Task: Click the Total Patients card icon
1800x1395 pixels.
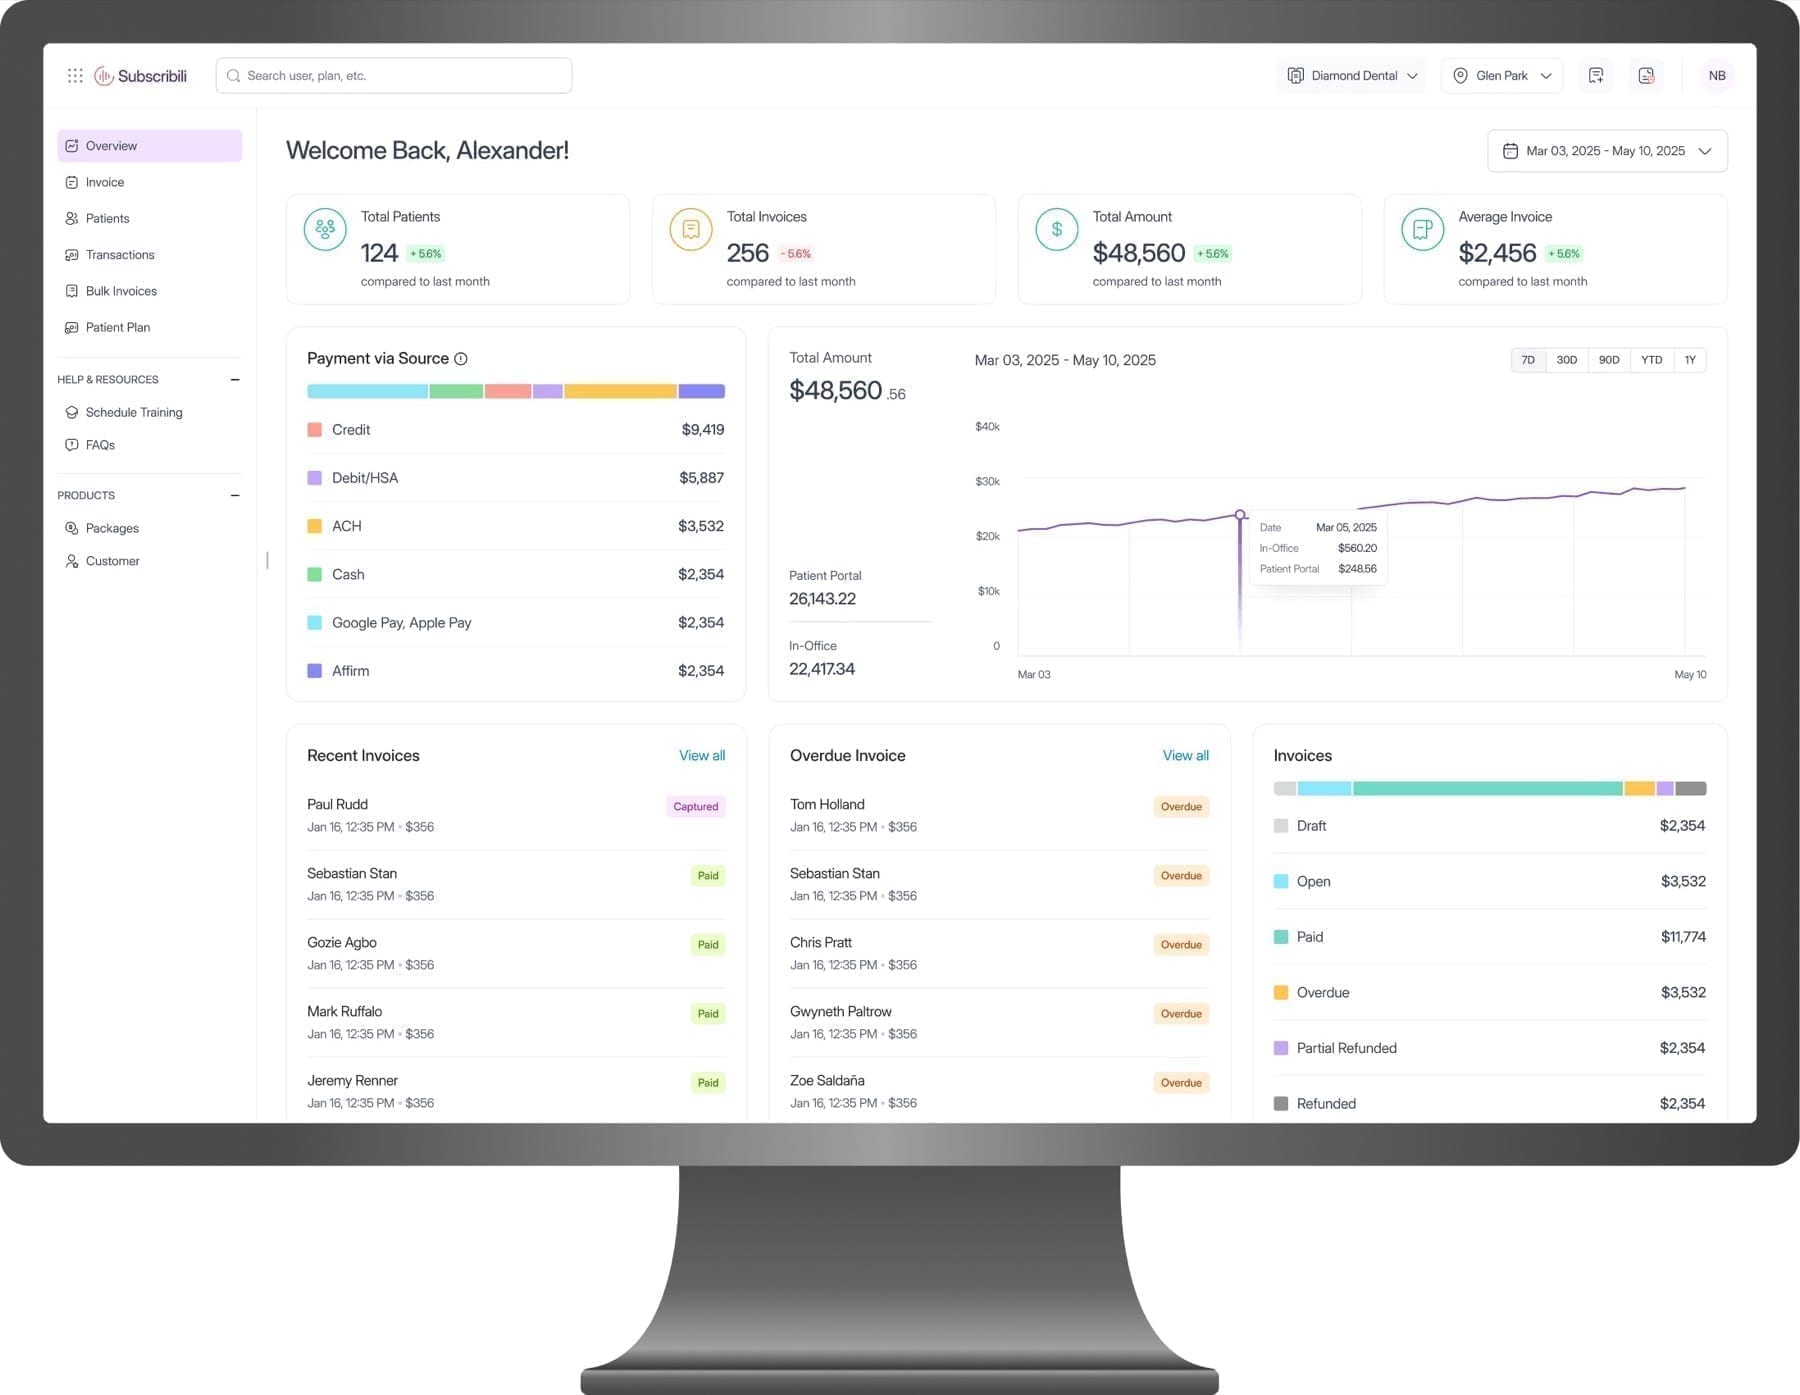Action: click(325, 229)
